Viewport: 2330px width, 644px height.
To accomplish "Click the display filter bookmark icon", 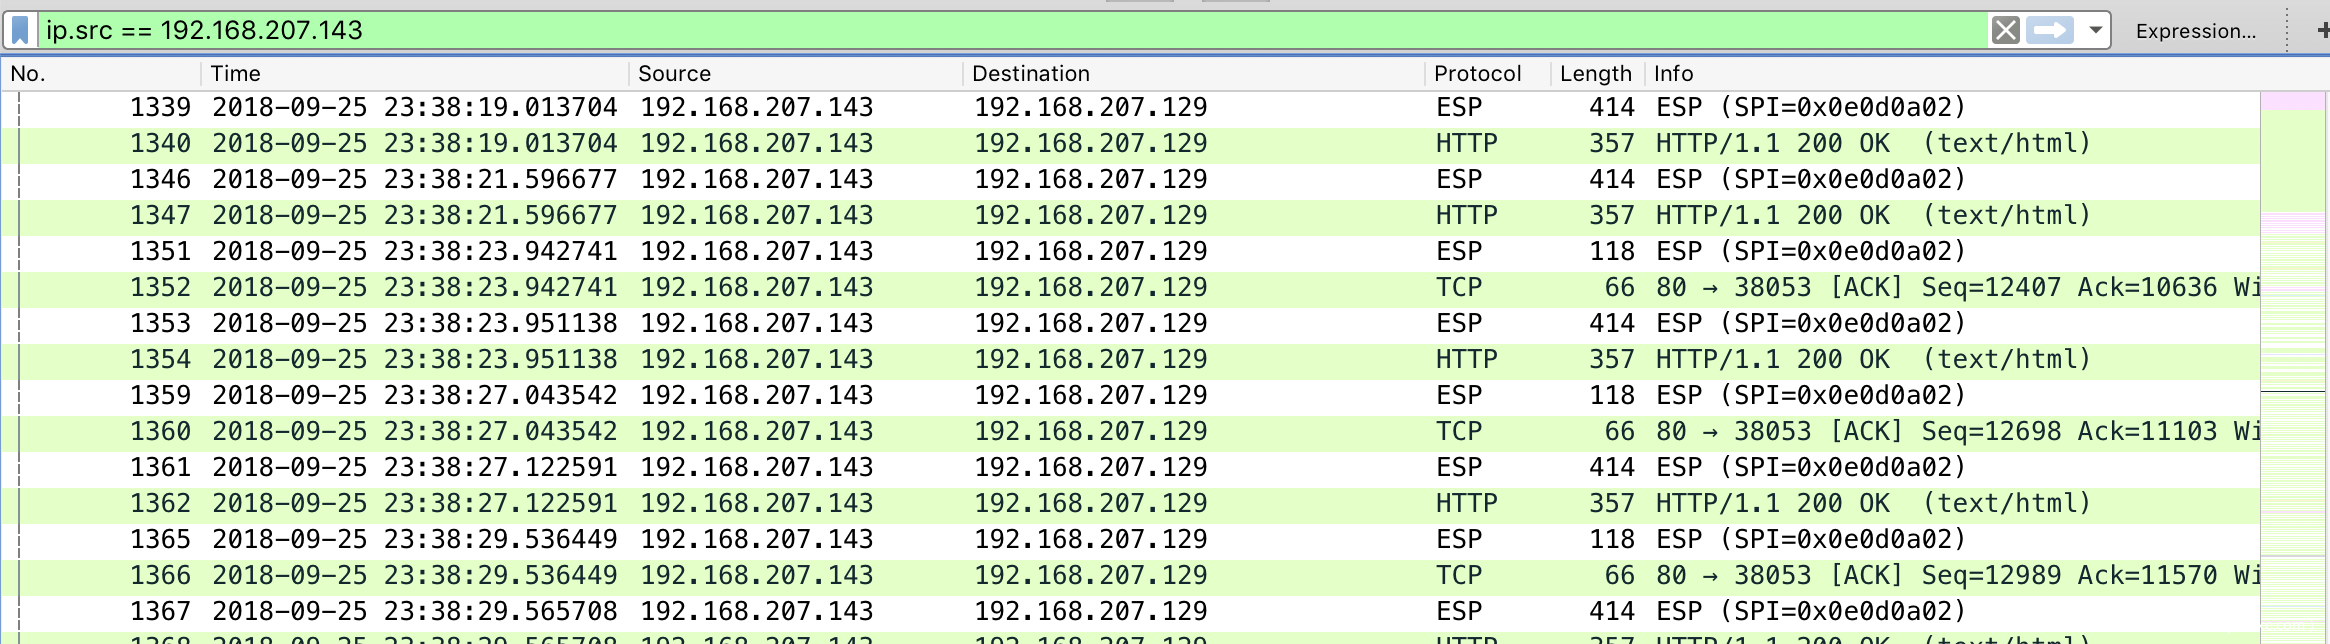I will click(x=20, y=30).
